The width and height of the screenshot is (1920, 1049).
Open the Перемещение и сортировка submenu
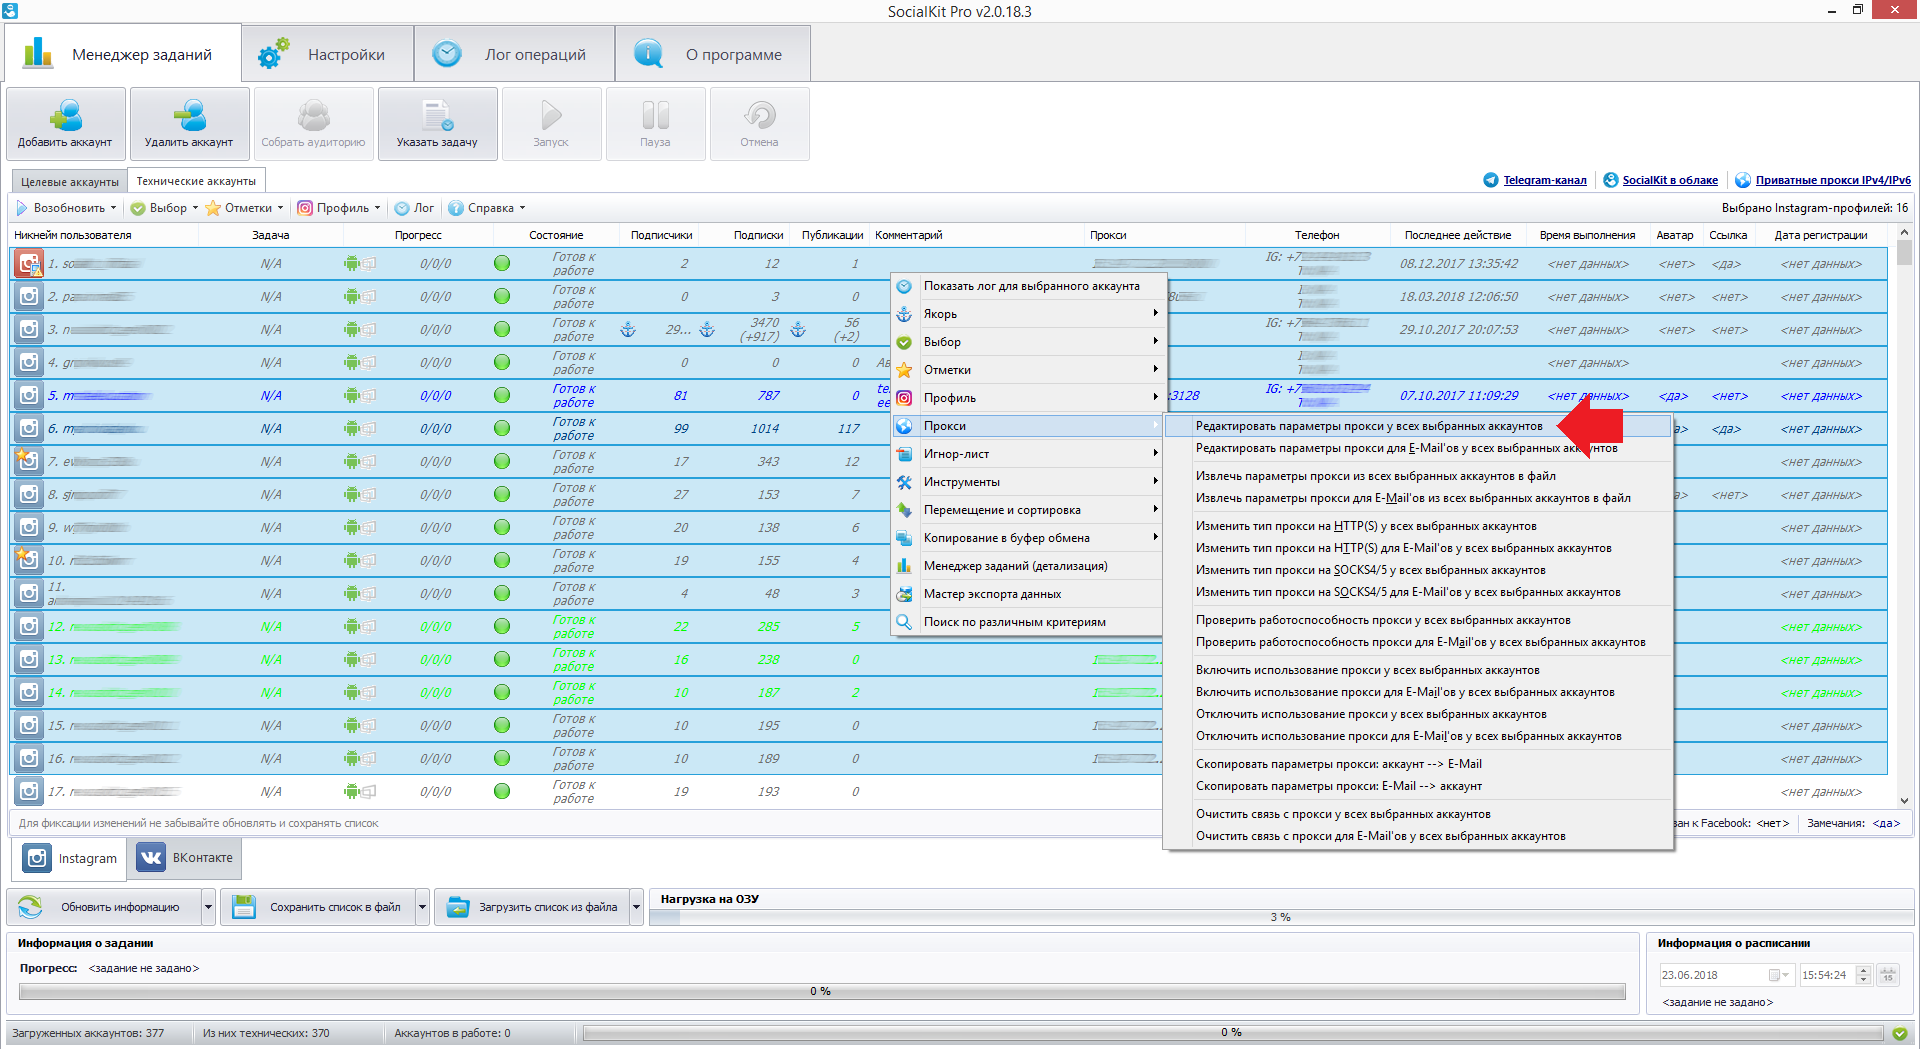coord(1028,510)
